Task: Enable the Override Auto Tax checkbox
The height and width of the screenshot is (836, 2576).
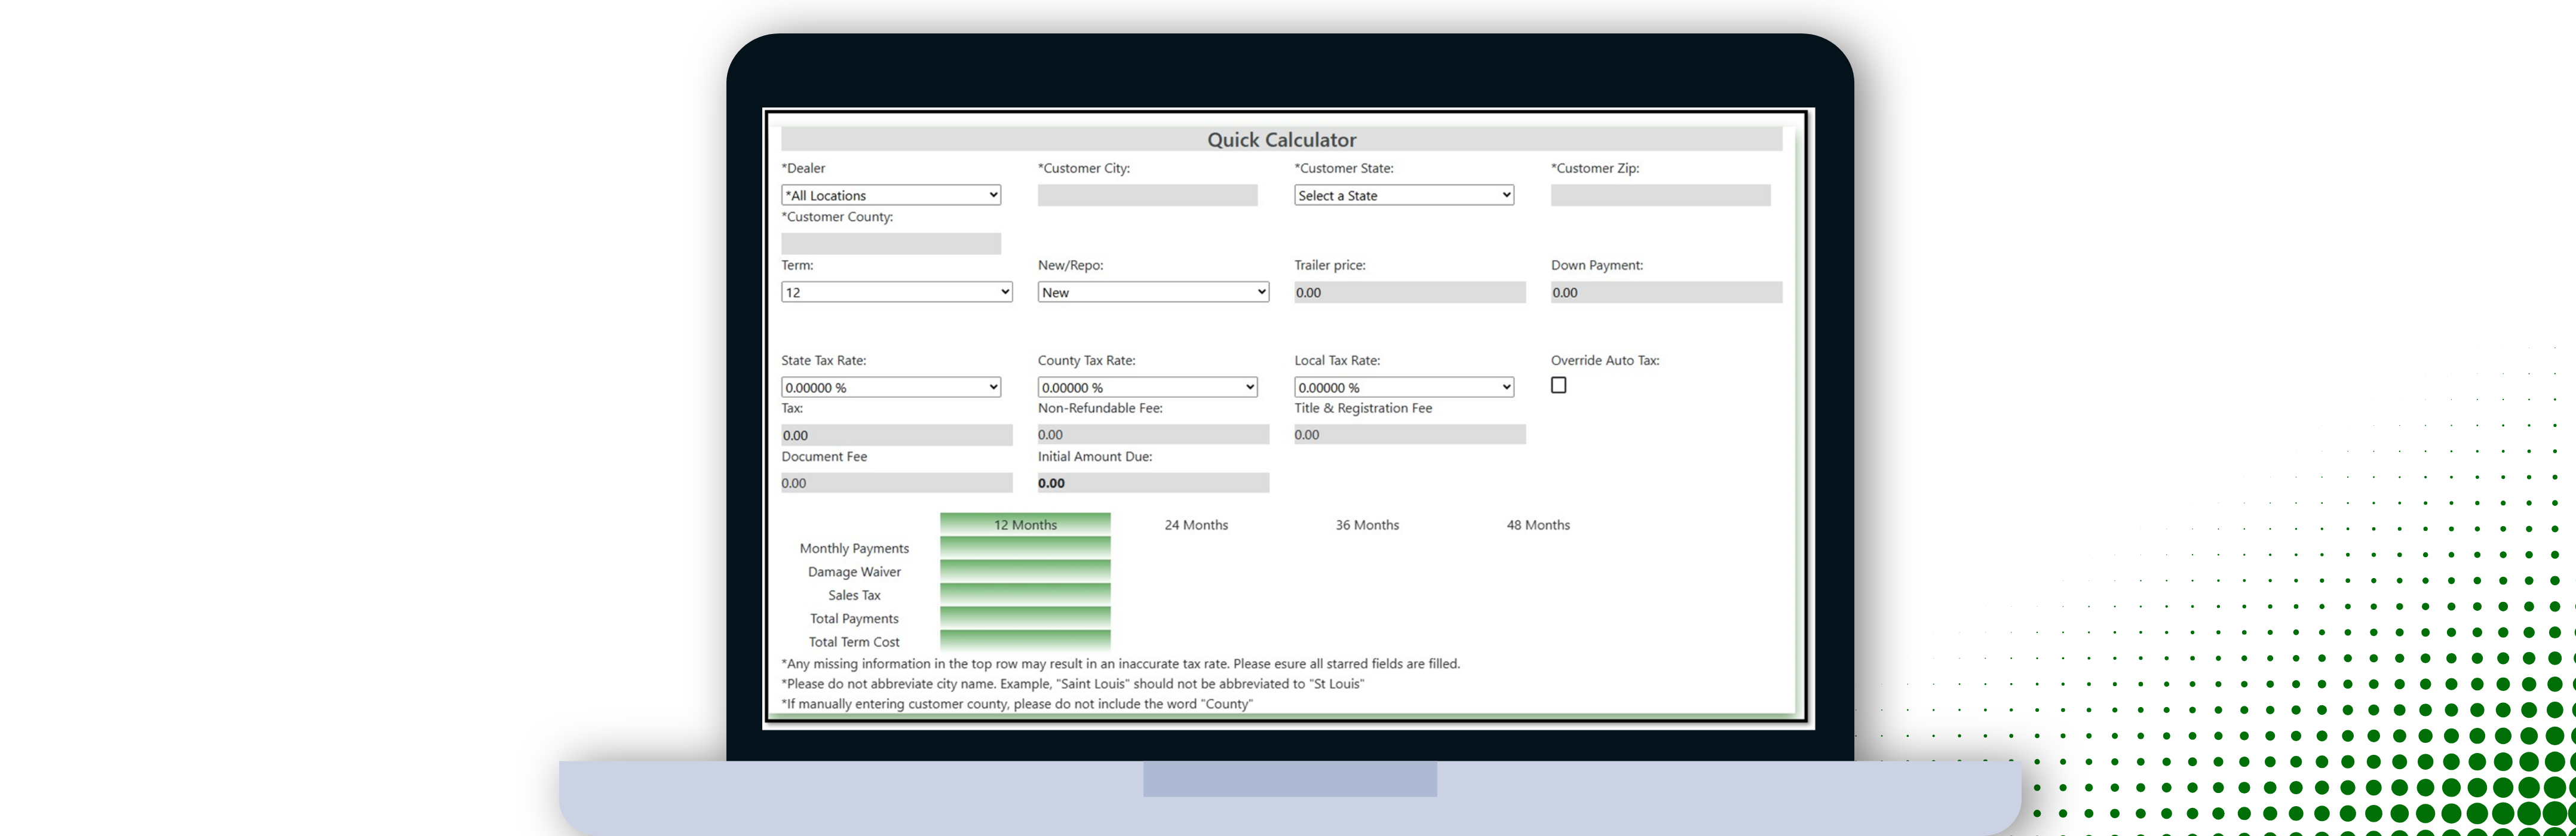Action: (1558, 385)
